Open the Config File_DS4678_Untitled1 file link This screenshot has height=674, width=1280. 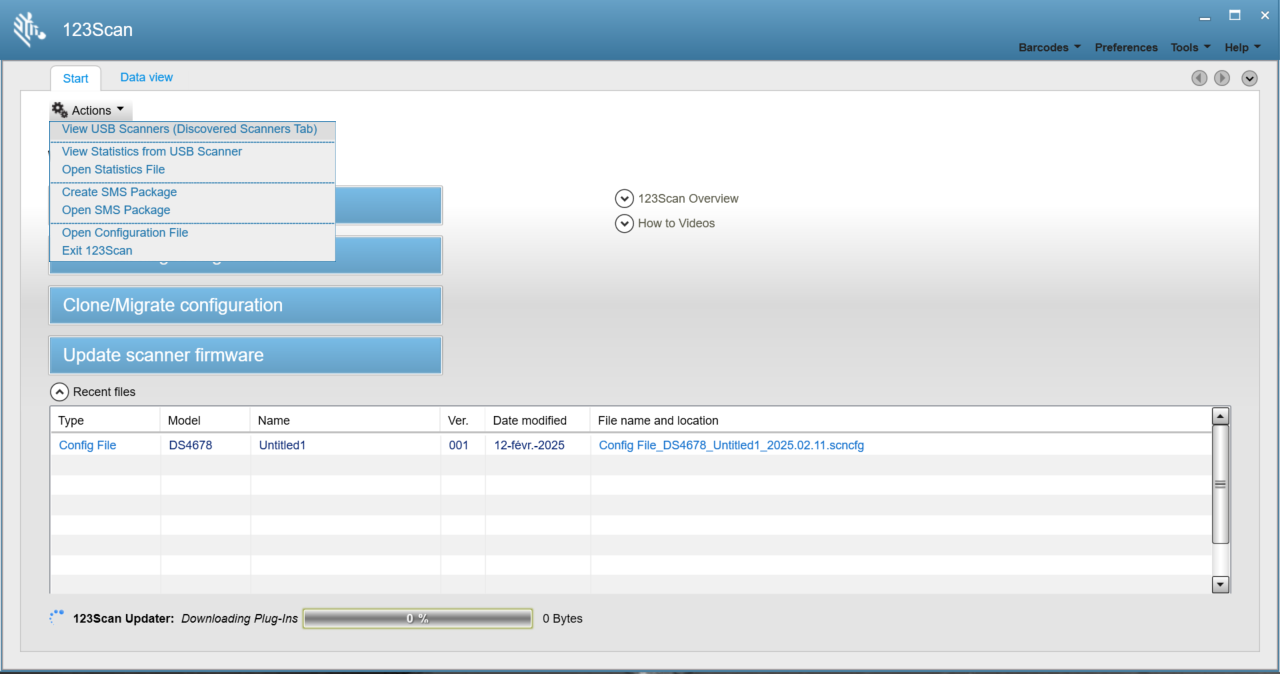point(731,445)
